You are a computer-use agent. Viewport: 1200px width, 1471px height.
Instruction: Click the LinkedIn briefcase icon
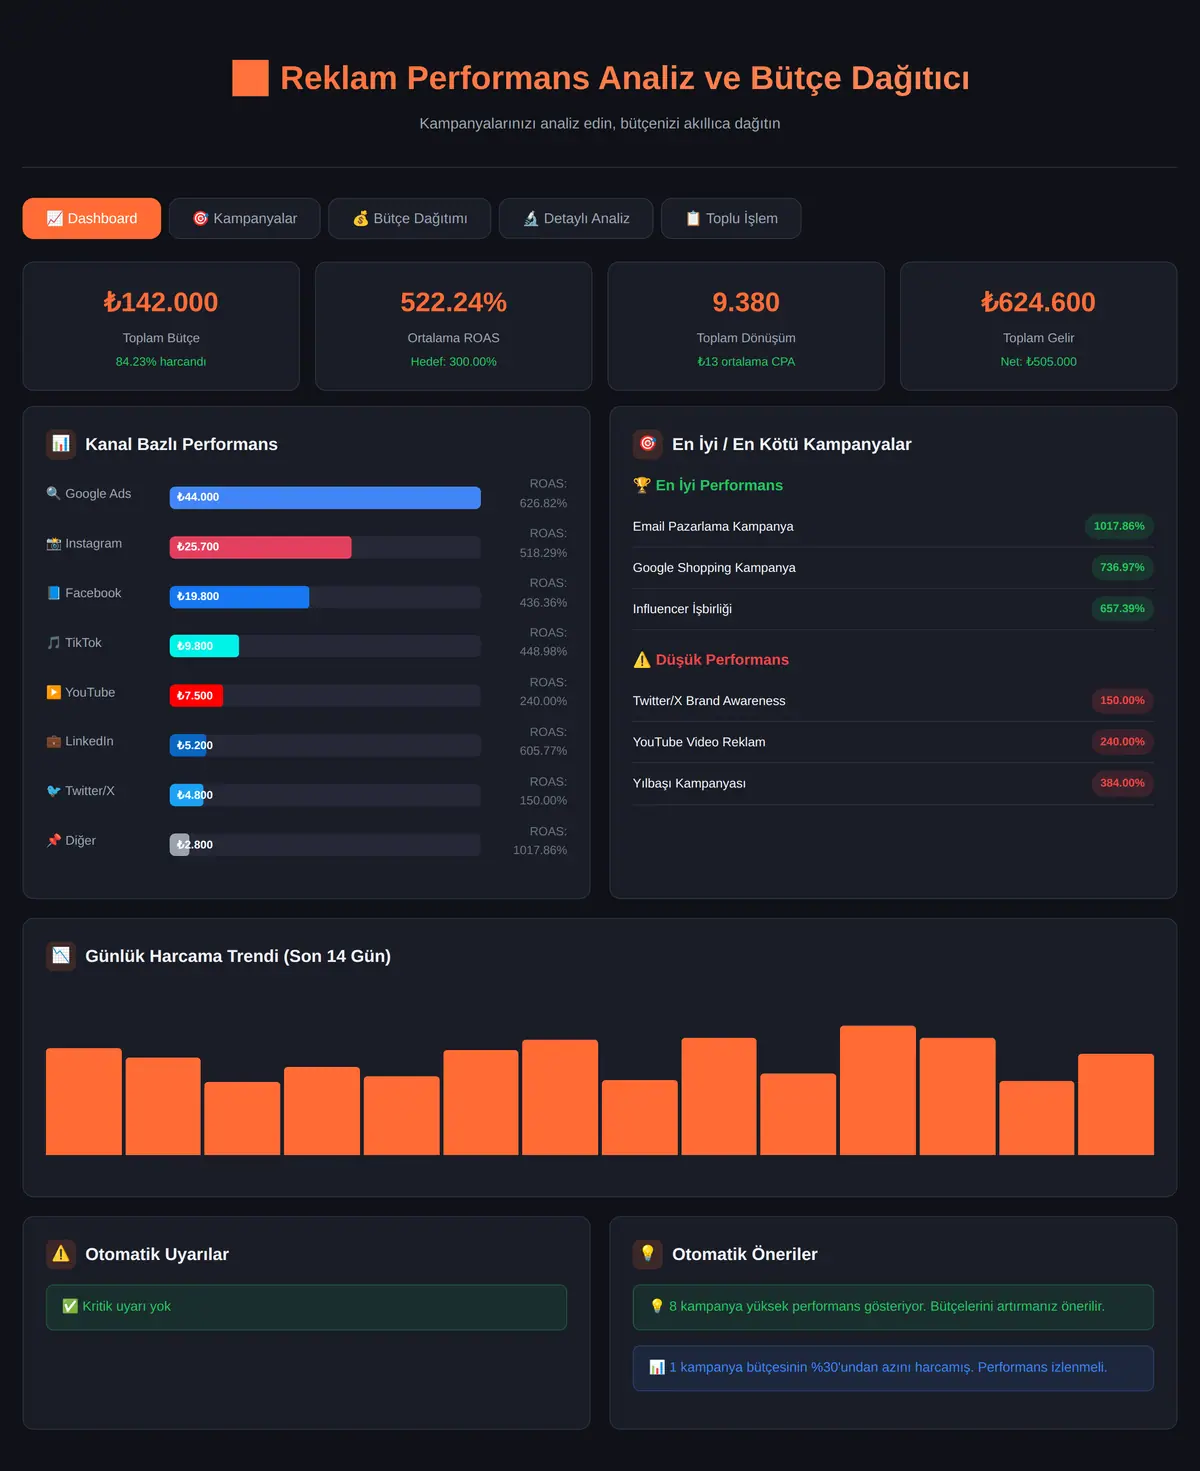point(54,741)
